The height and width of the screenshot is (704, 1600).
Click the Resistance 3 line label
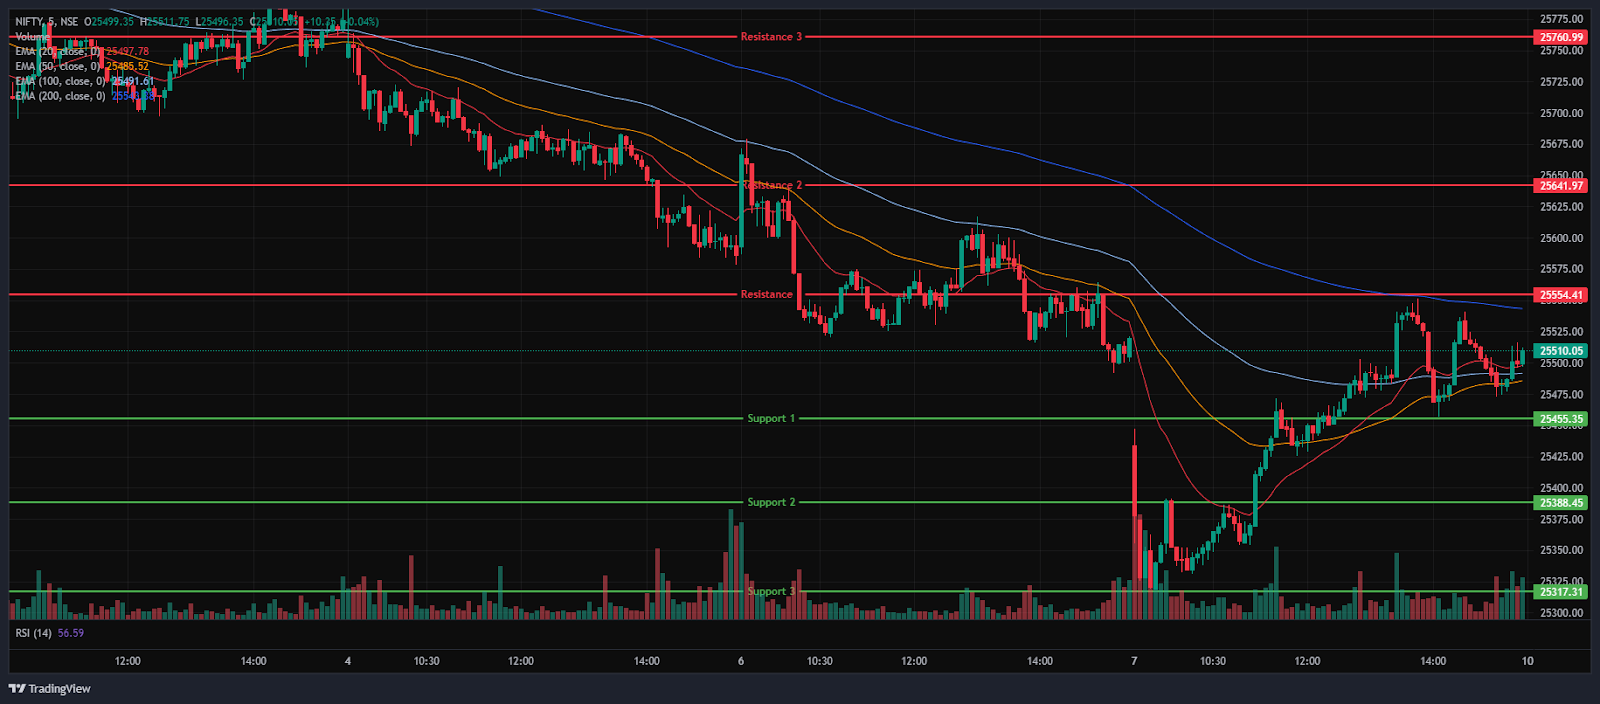771,37
